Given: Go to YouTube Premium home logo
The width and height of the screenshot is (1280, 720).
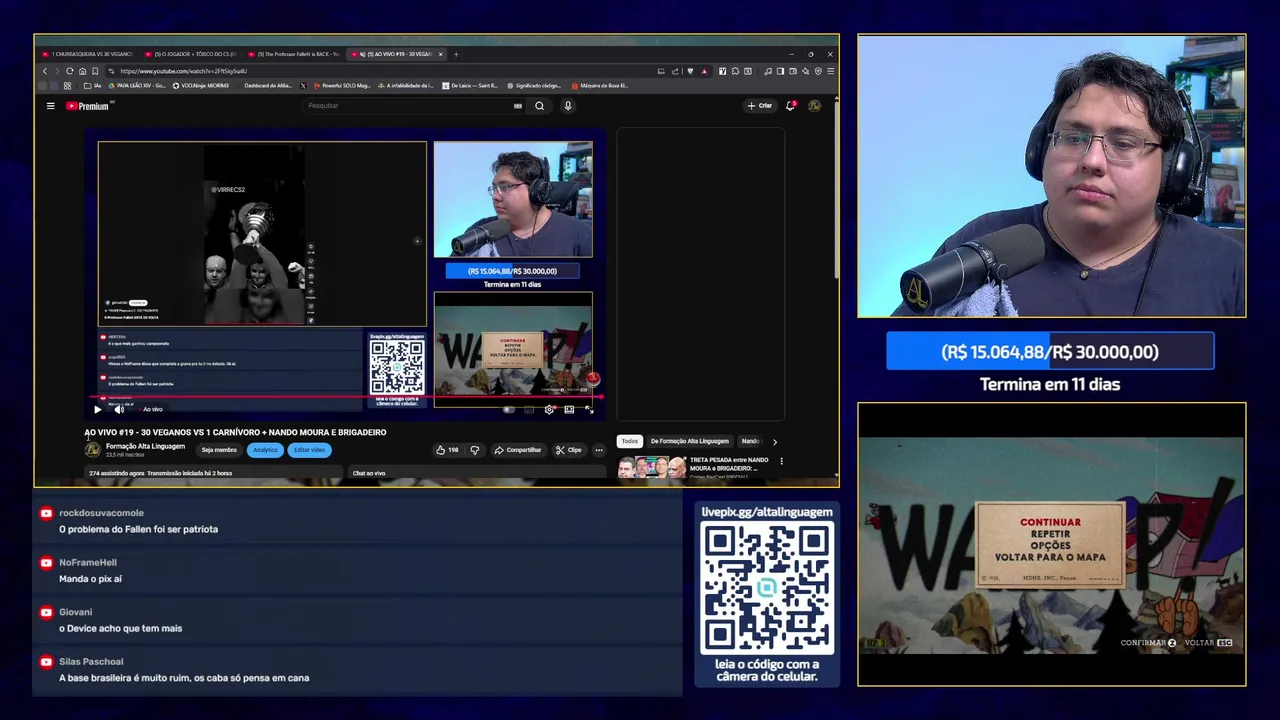Looking at the screenshot, I should [89, 106].
